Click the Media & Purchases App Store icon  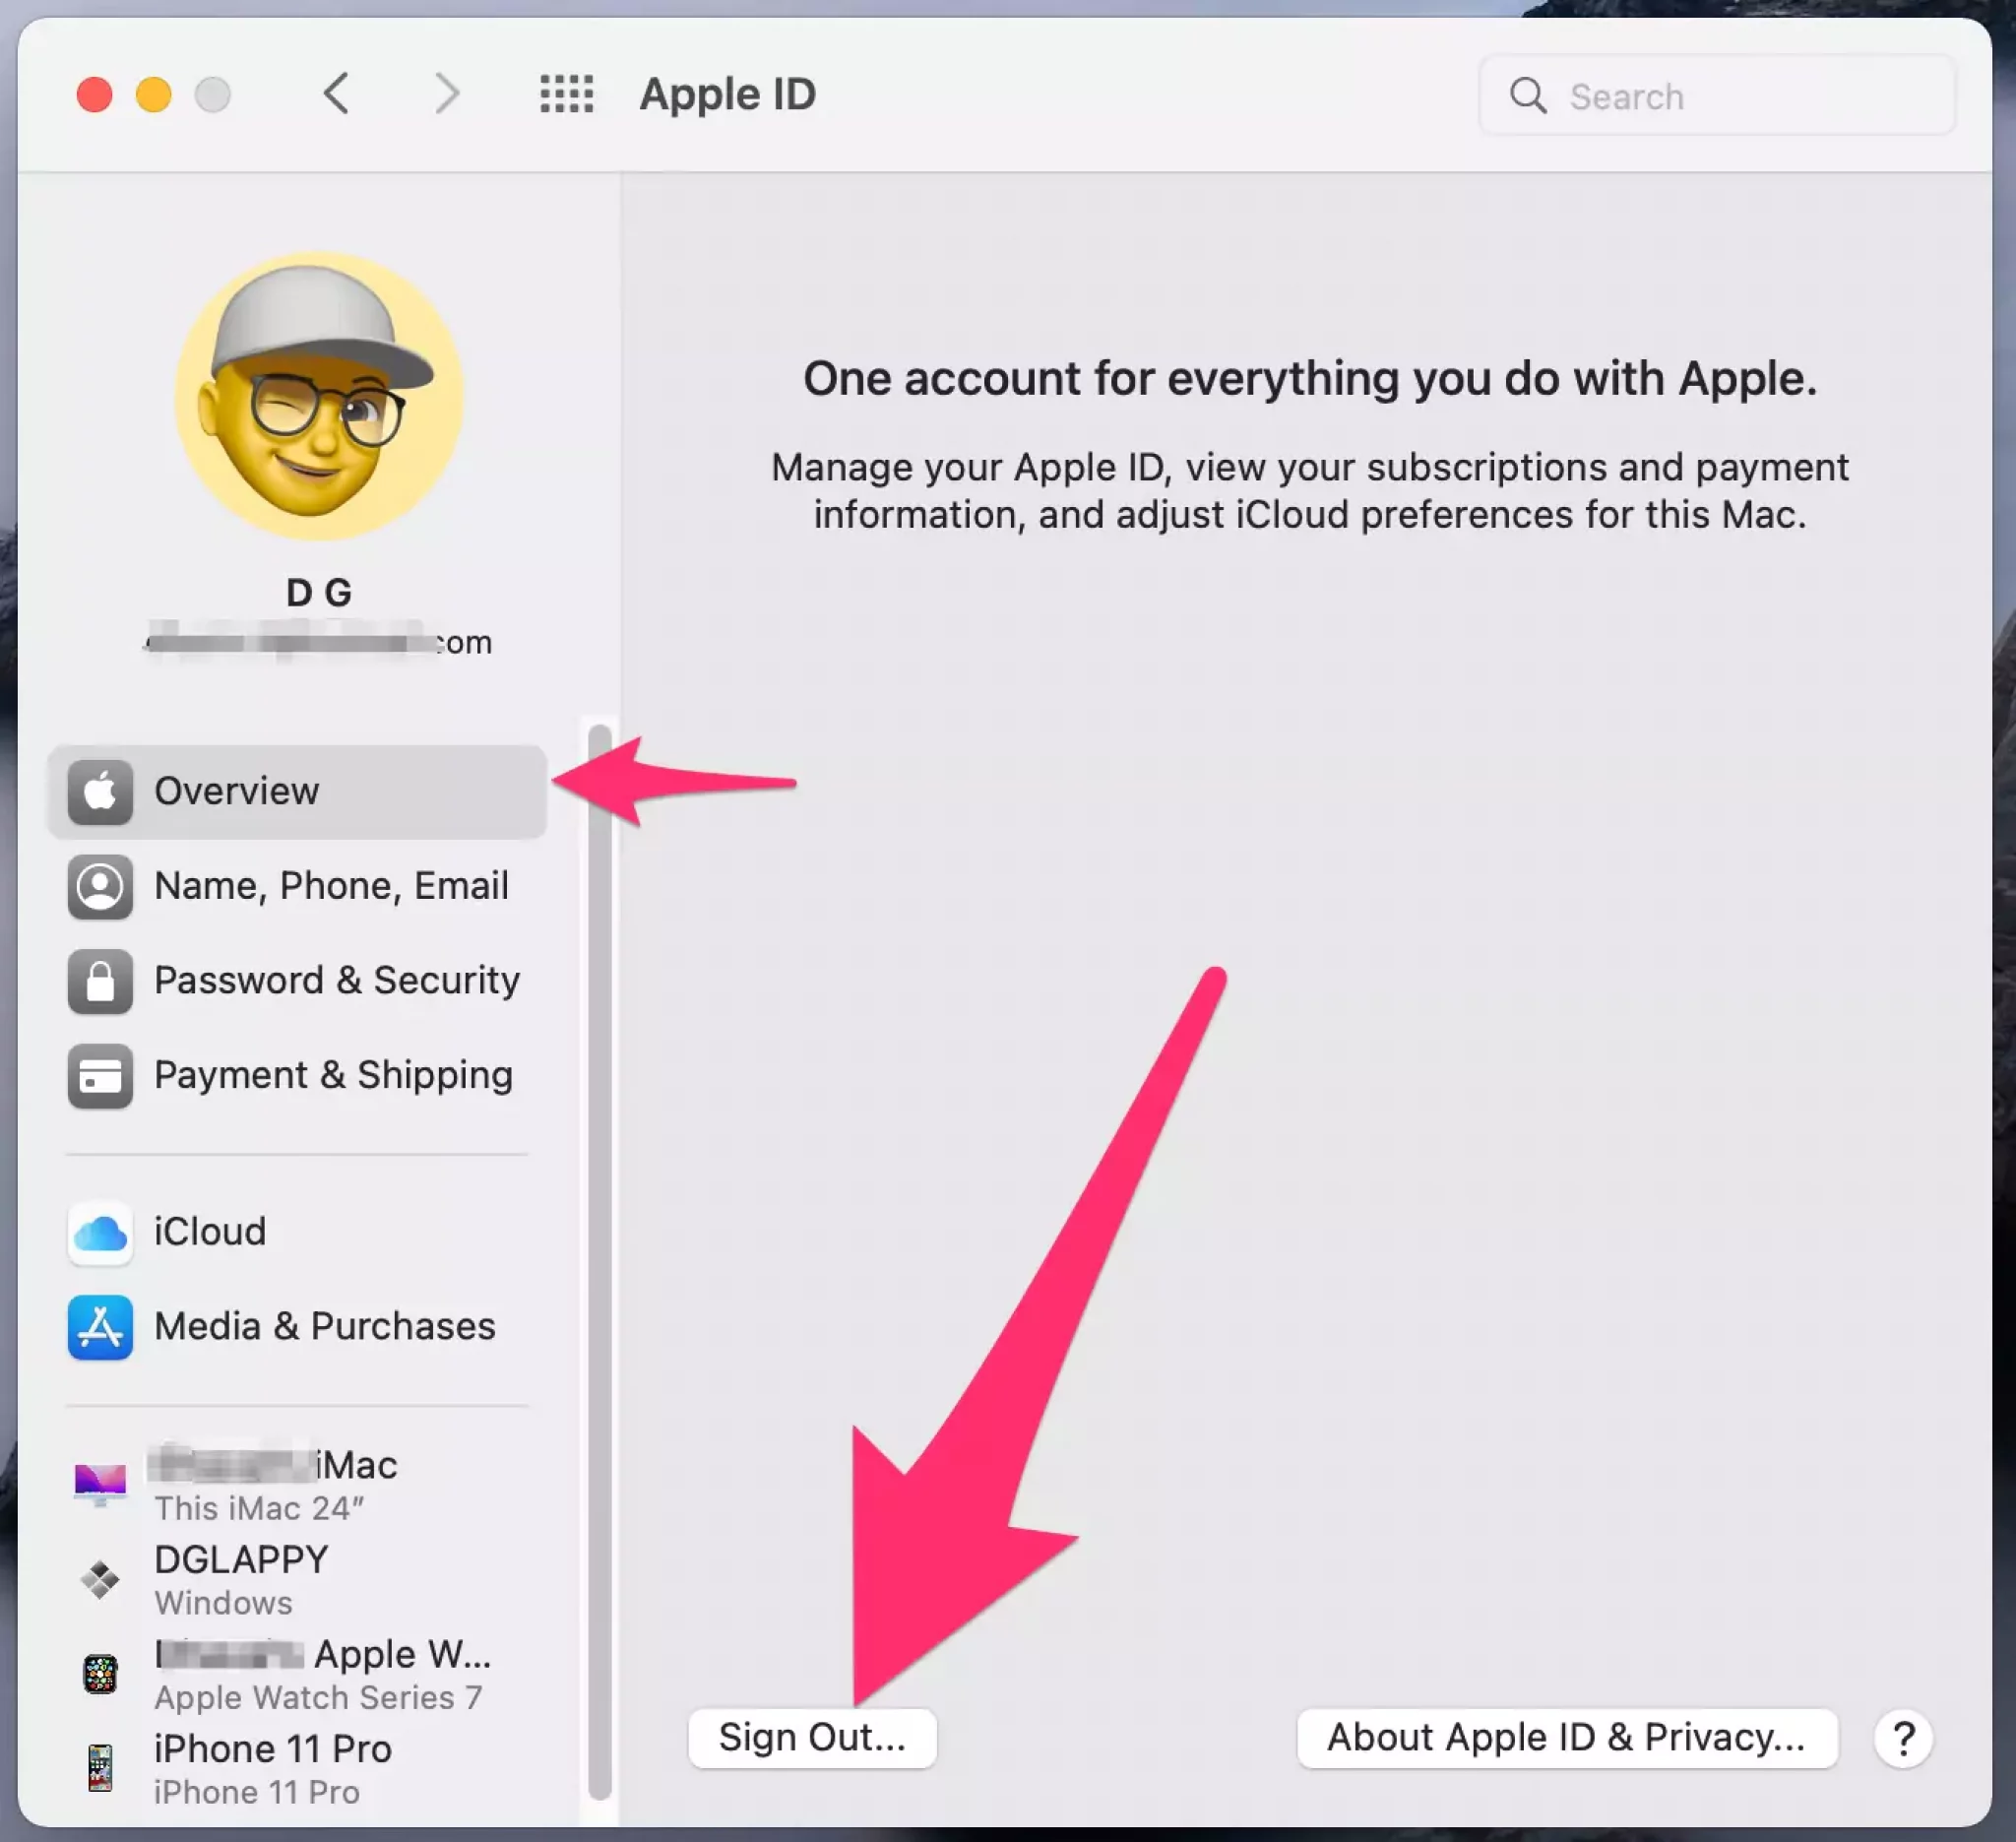pos(100,1327)
